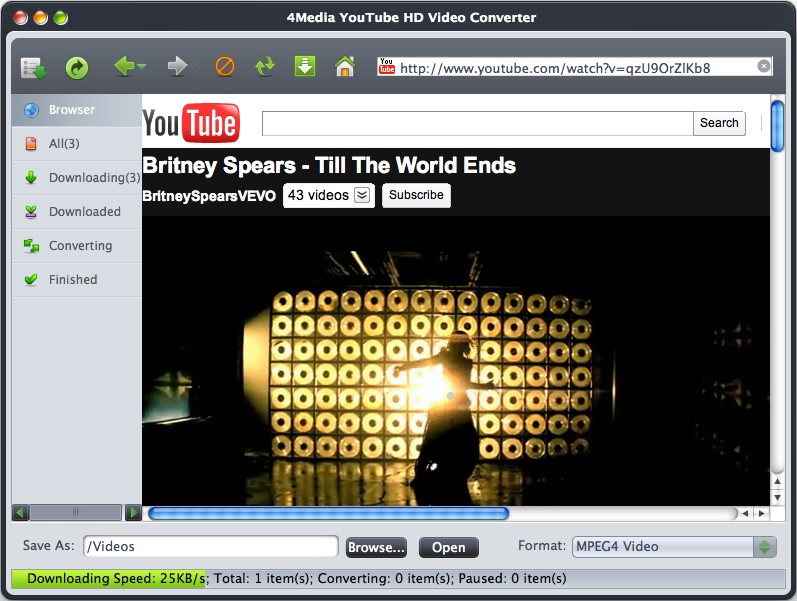
Task: Click the Paused: 0 item(s) status text
Action: click(512, 579)
